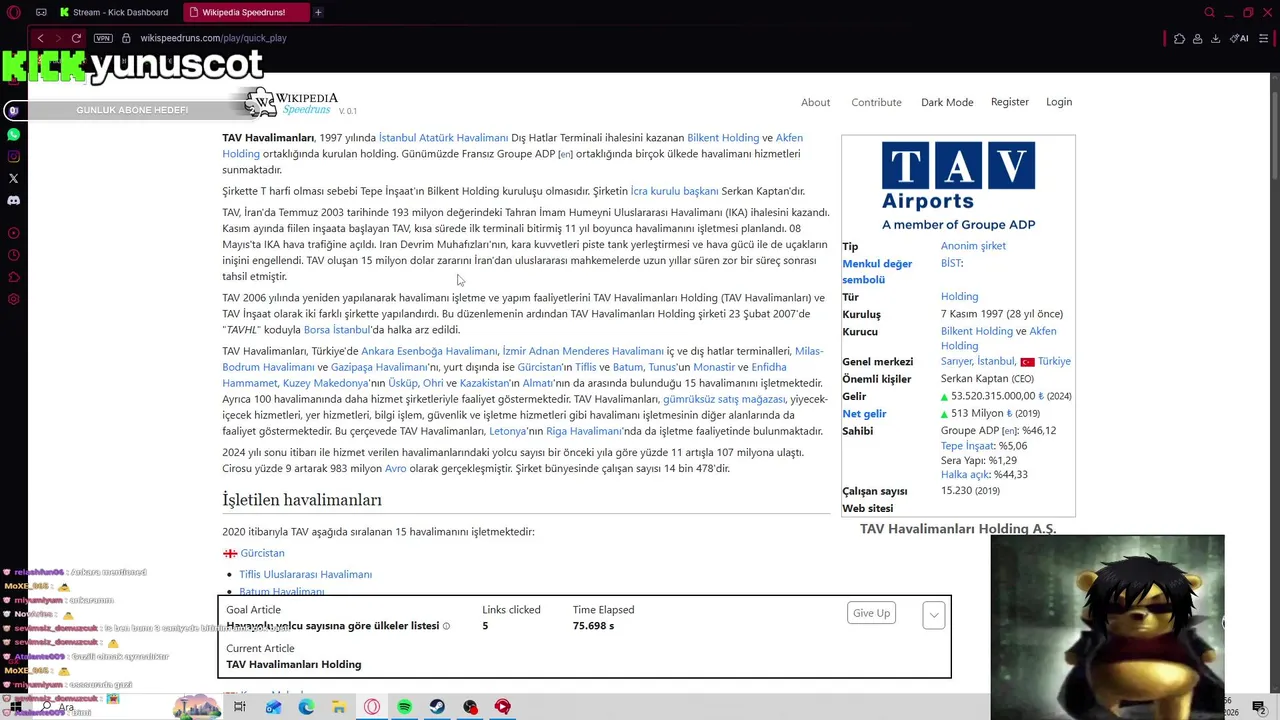Follow the Tepe İnşaat infobox link

(x=967, y=446)
